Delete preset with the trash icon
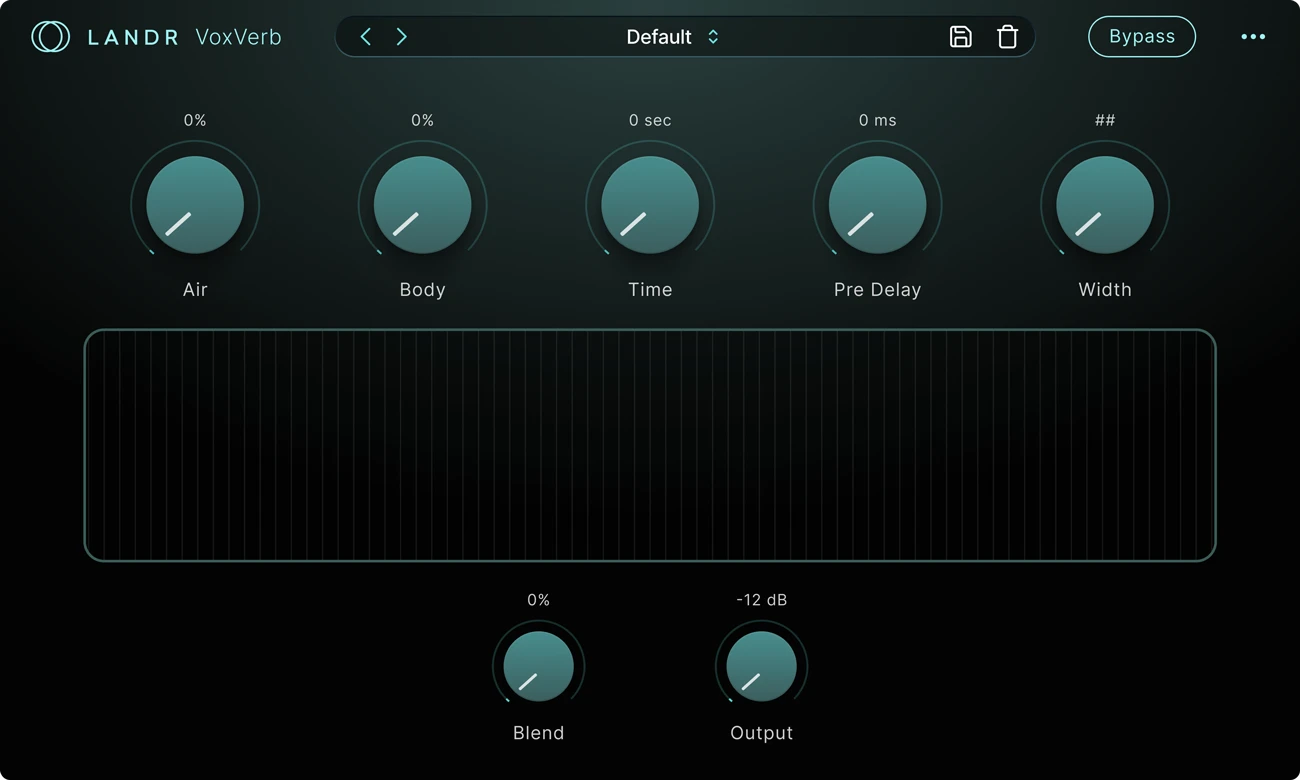This screenshot has height=780, width=1300. coord(1007,37)
